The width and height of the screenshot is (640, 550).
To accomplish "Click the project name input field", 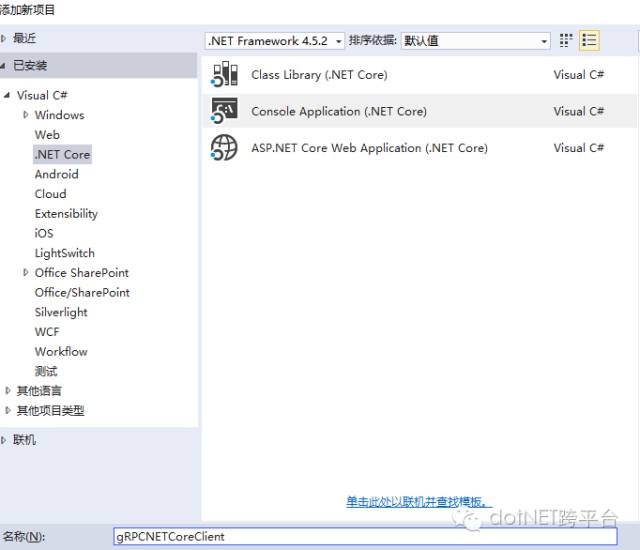I will click(365, 536).
